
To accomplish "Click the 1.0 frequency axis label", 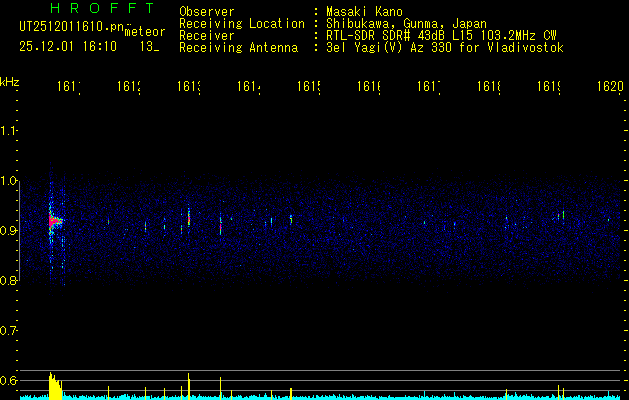I will 9,181.
